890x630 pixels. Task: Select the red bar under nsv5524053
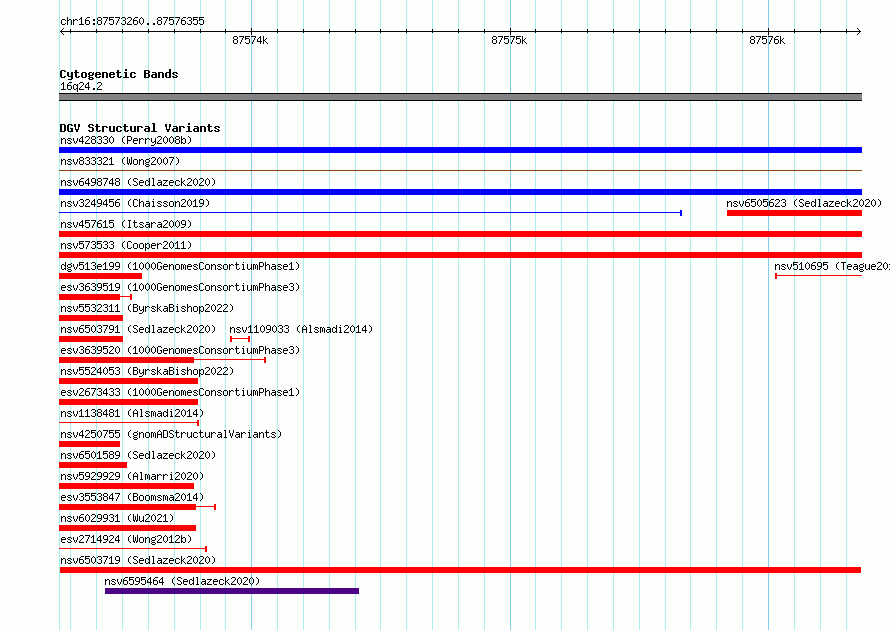pyautogui.click(x=128, y=381)
